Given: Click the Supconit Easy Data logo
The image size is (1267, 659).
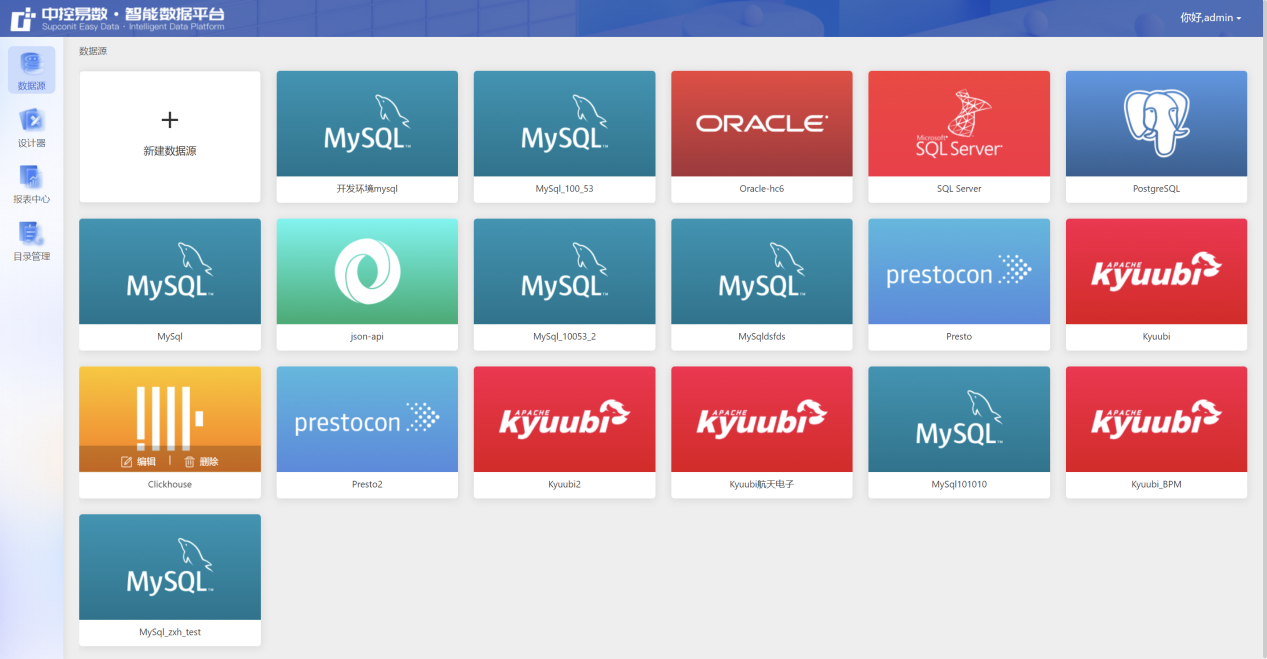Looking at the screenshot, I should pyautogui.click(x=119, y=18).
